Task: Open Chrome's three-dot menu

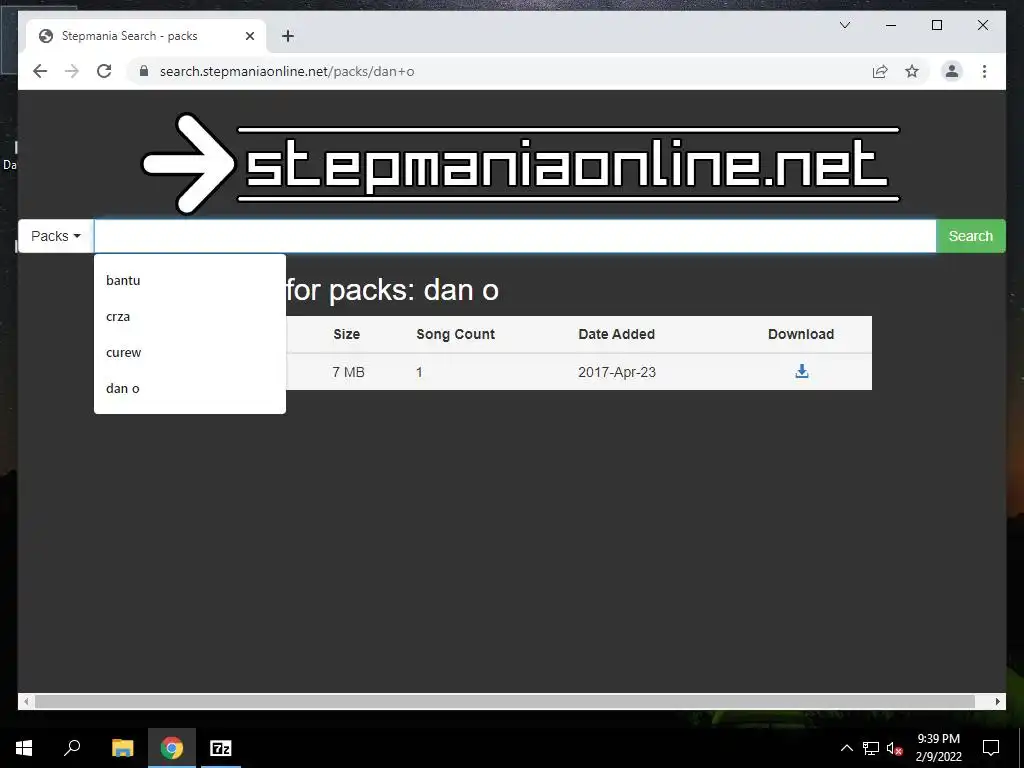Action: coord(984,71)
